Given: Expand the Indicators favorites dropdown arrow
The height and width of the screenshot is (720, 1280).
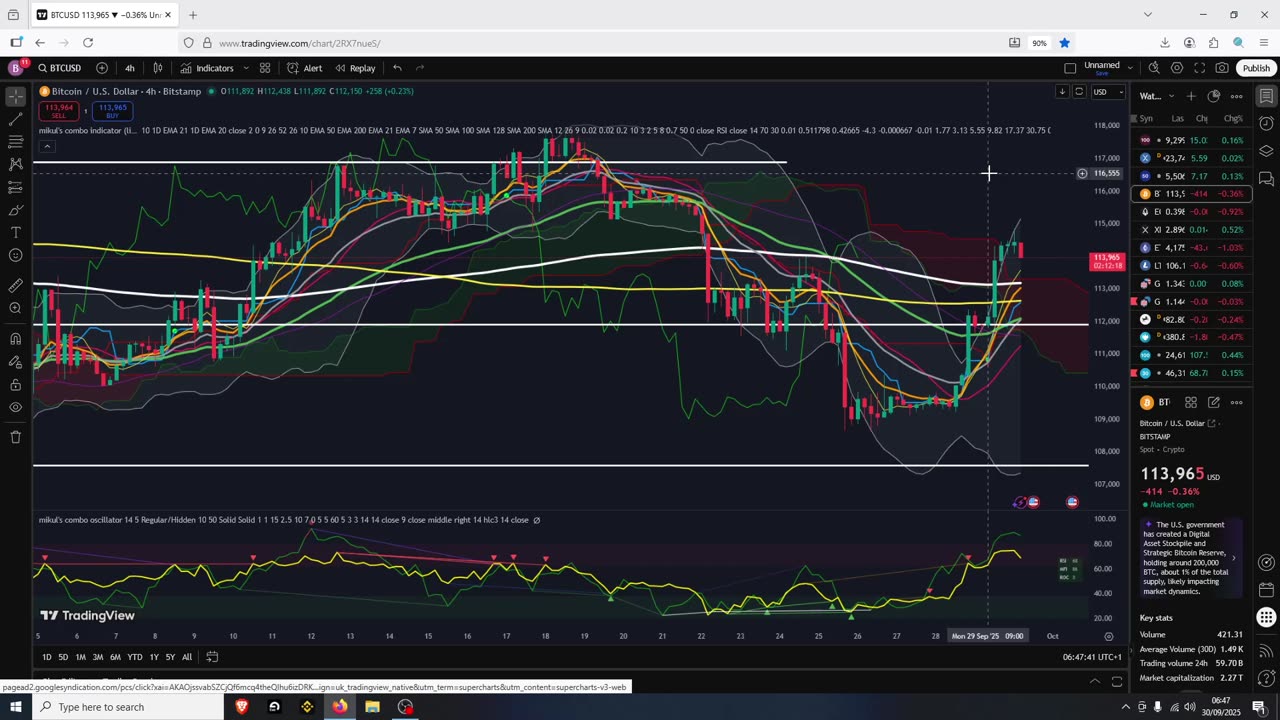Looking at the screenshot, I should (244, 68).
